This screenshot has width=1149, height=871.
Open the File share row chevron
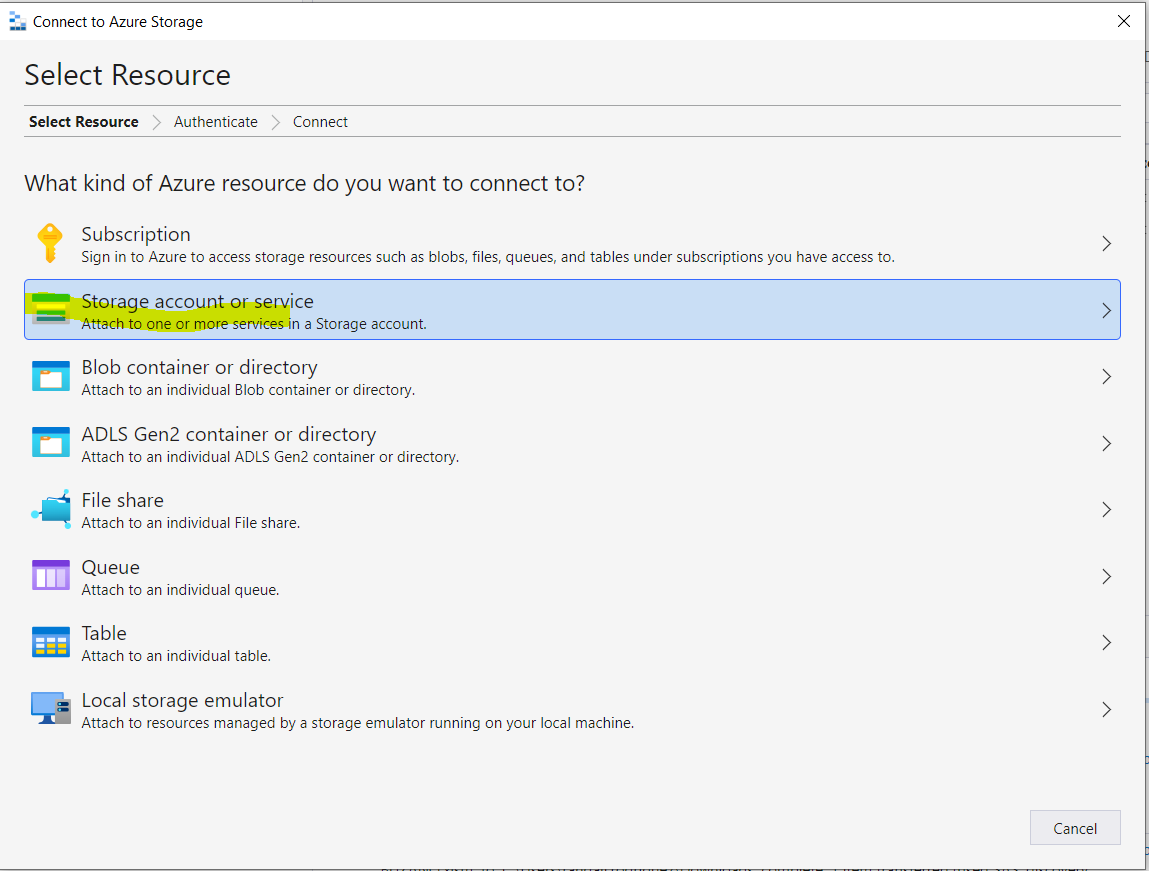click(x=1106, y=510)
